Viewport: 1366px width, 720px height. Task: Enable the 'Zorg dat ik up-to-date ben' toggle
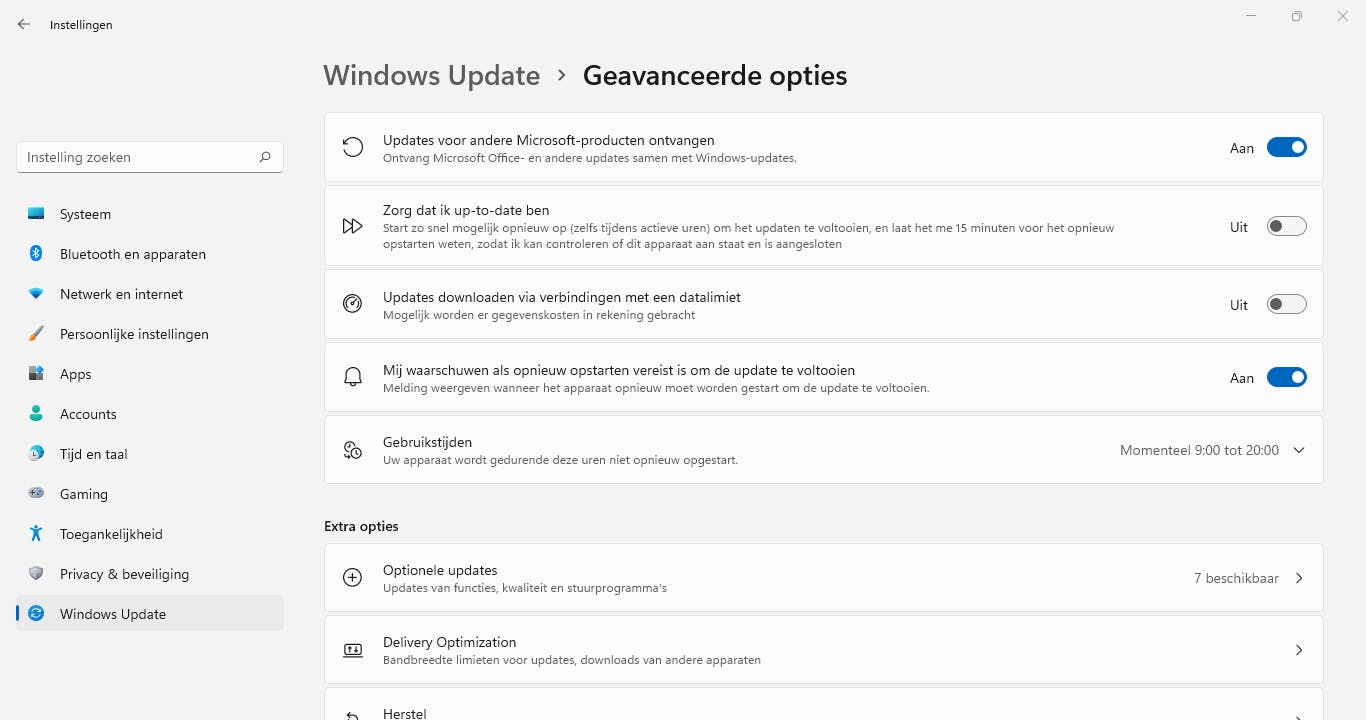coord(1286,226)
